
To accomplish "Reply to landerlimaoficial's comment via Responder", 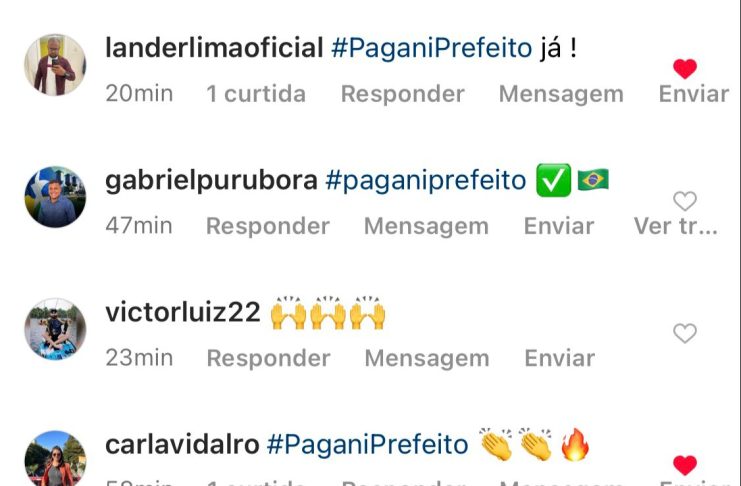I will (403, 94).
